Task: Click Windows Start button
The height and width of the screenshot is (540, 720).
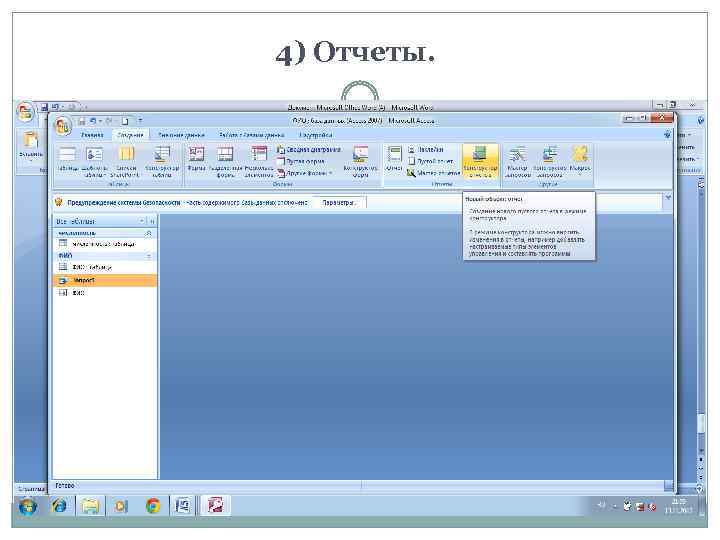Action: (x=28, y=506)
